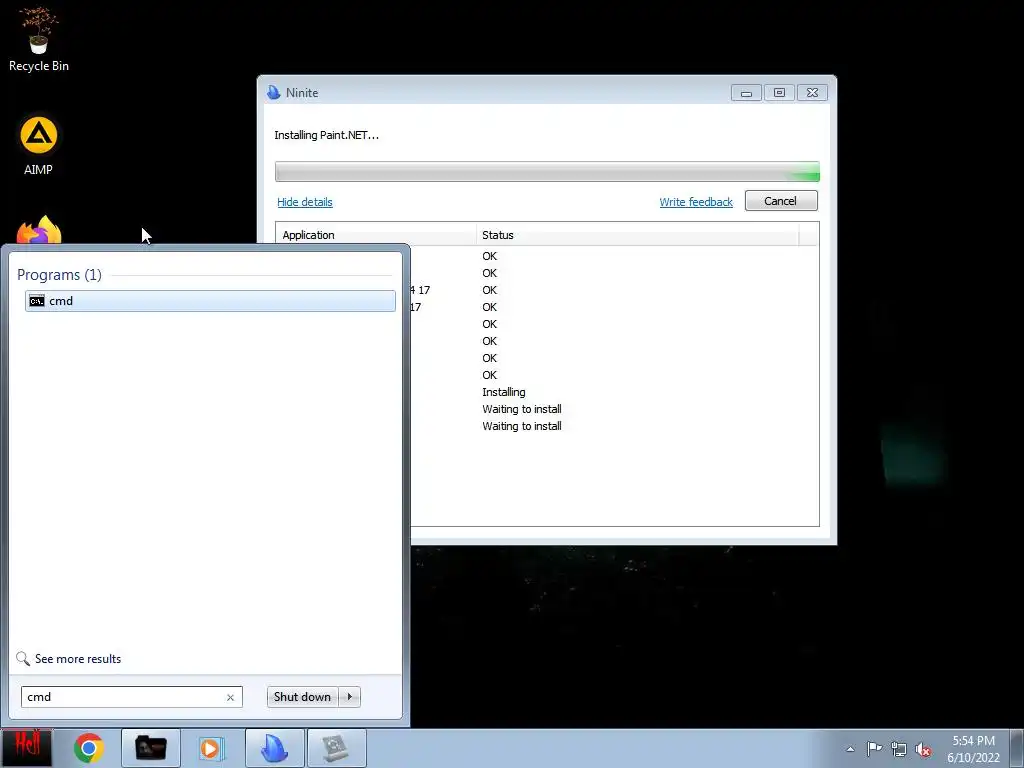Viewport: 1024px width, 768px height.
Task: Open the Recycle Bin desktop icon
Action: coord(39,39)
